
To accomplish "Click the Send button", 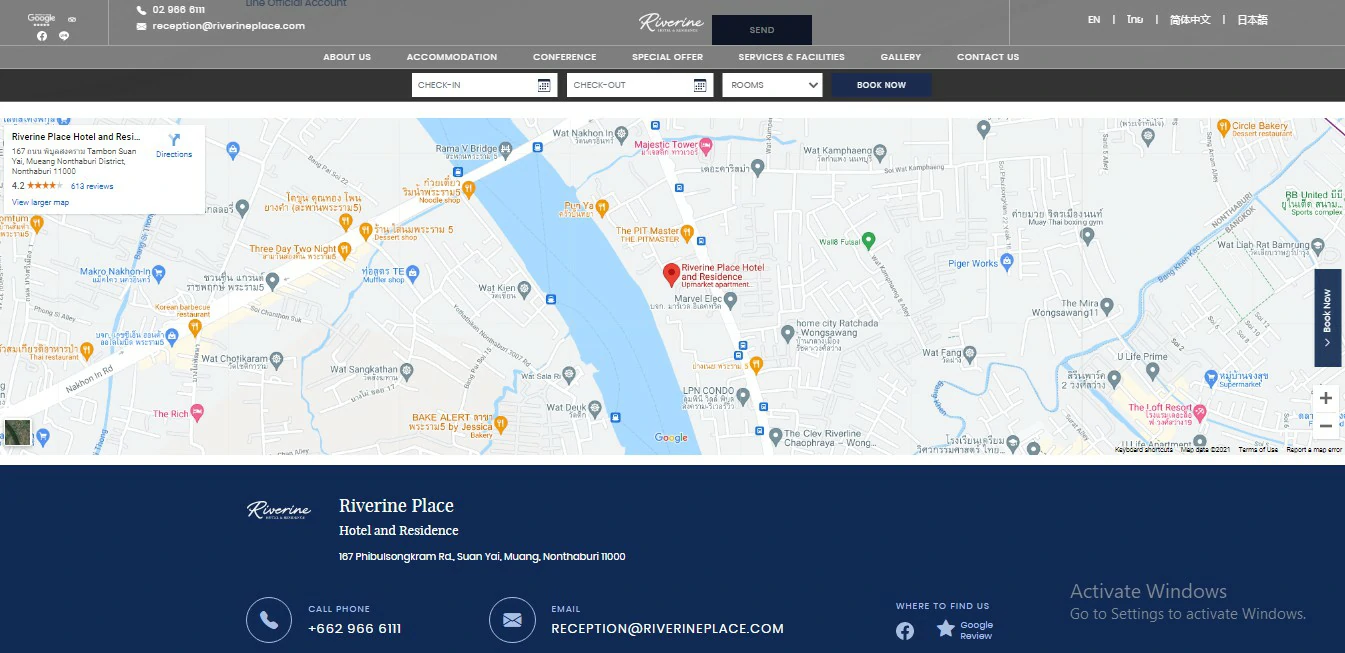I will coord(762,30).
